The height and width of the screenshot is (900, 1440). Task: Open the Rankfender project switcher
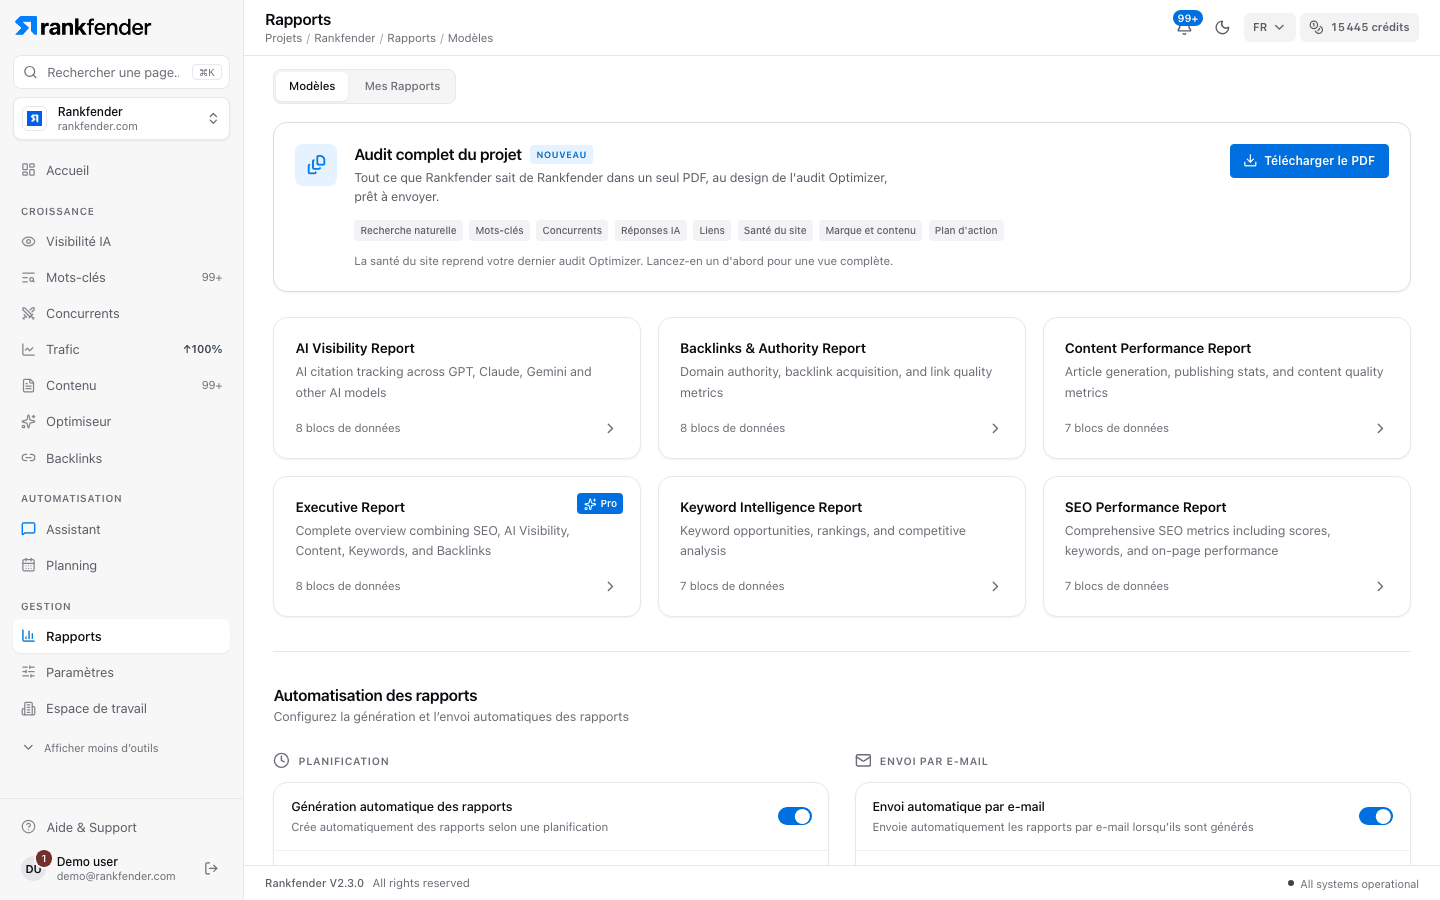click(121, 119)
